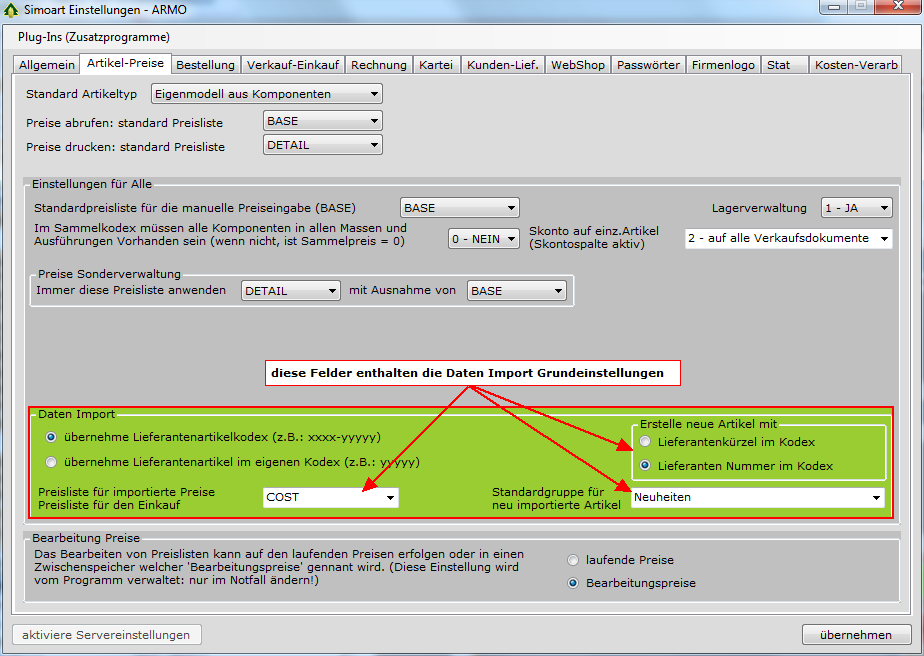
Task: Enable the Bearbeitungspreise radio option
Action: tap(573, 583)
